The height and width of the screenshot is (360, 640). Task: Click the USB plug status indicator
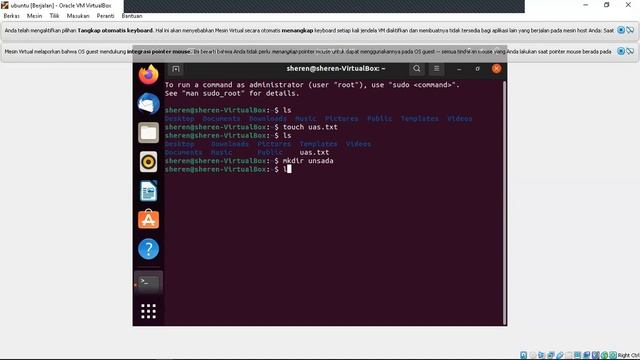[560, 355]
